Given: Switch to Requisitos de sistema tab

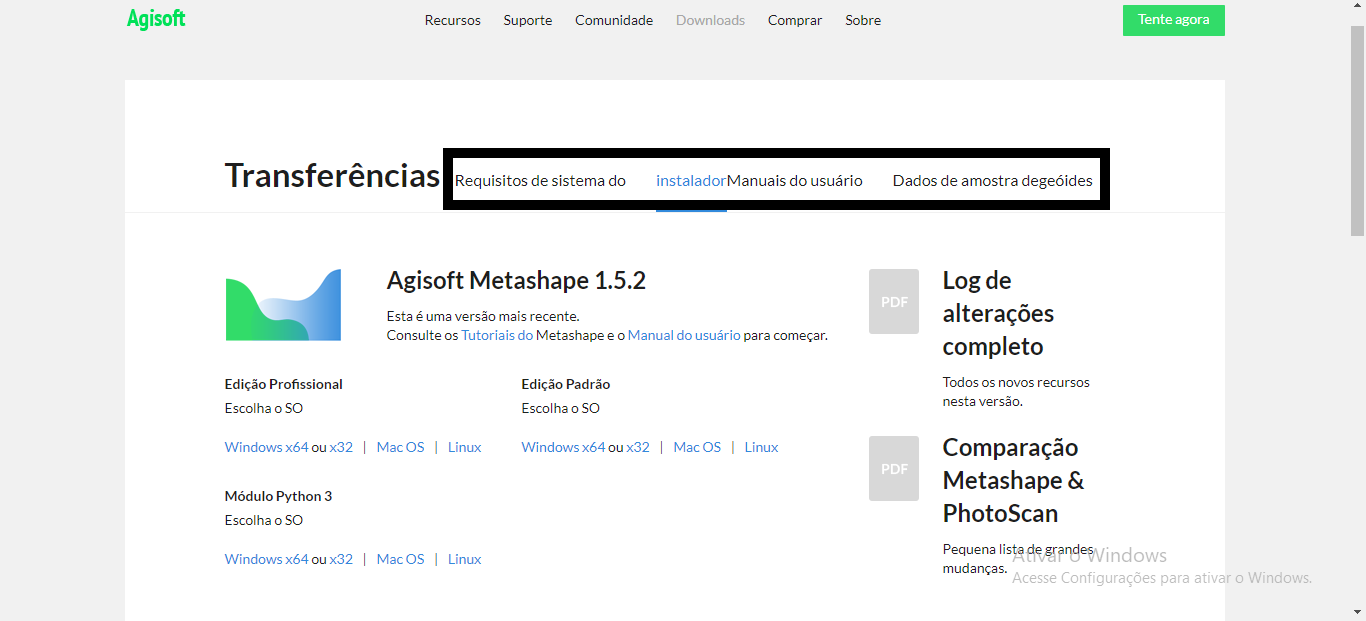Looking at the screenshot, I should [540, 181].
